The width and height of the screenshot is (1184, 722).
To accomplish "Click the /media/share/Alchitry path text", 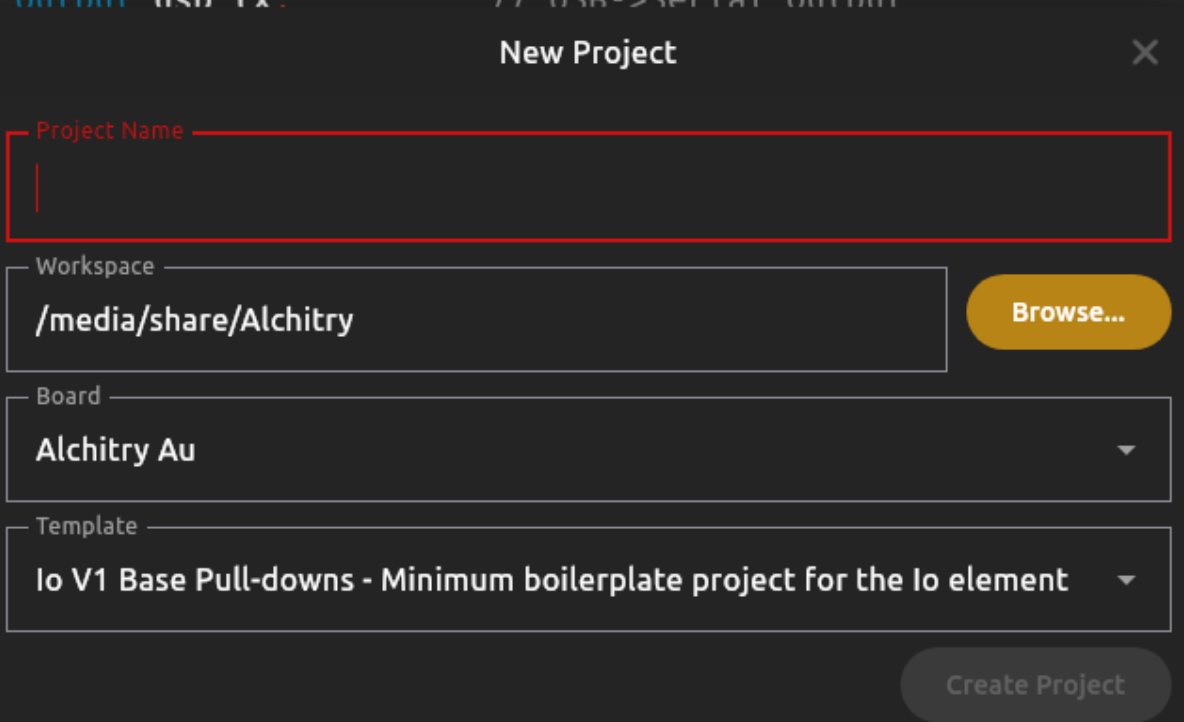I will (194, 320).
